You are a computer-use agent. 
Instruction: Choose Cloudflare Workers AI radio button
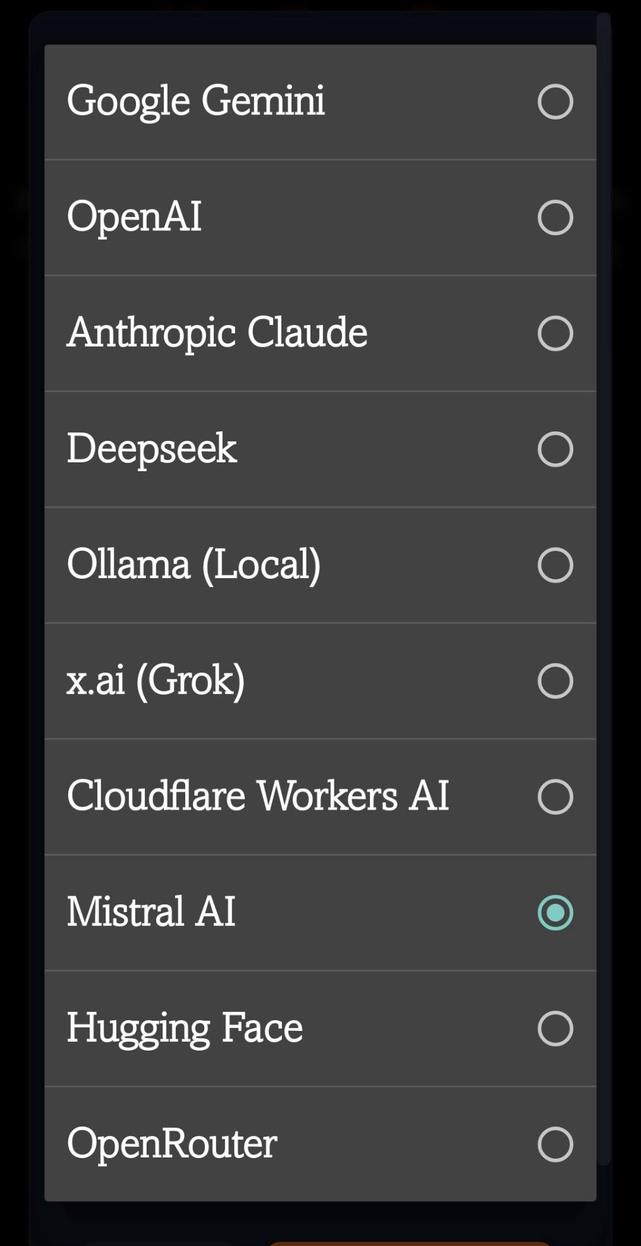click(555, 797)
